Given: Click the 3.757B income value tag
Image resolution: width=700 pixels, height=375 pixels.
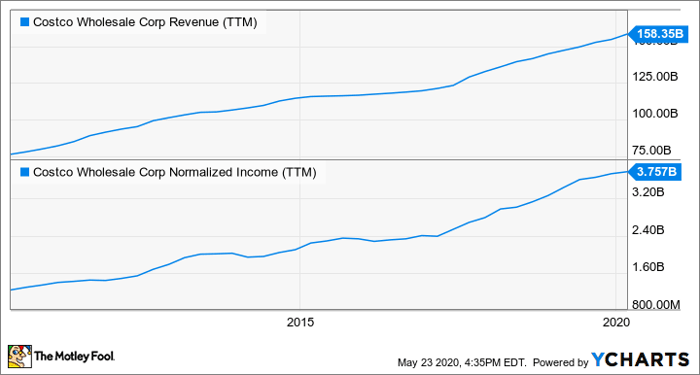Looking at the screenshot, I should click(x=654, y=171).
